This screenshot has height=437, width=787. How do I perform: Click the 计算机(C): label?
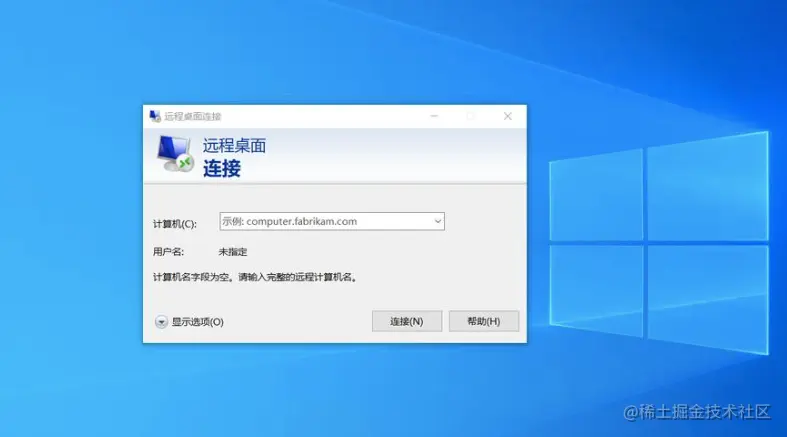(175, 224)
